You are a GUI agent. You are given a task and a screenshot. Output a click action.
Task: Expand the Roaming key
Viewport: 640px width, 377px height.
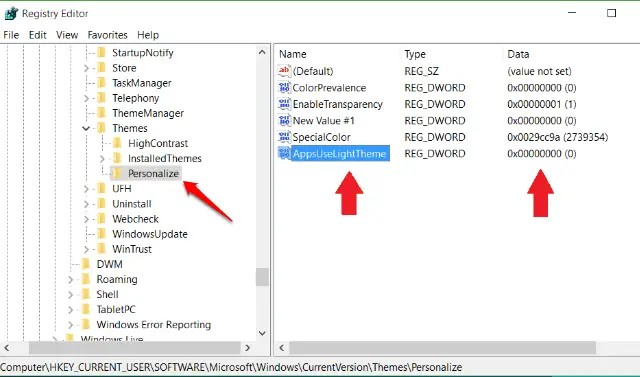point(70,279)
